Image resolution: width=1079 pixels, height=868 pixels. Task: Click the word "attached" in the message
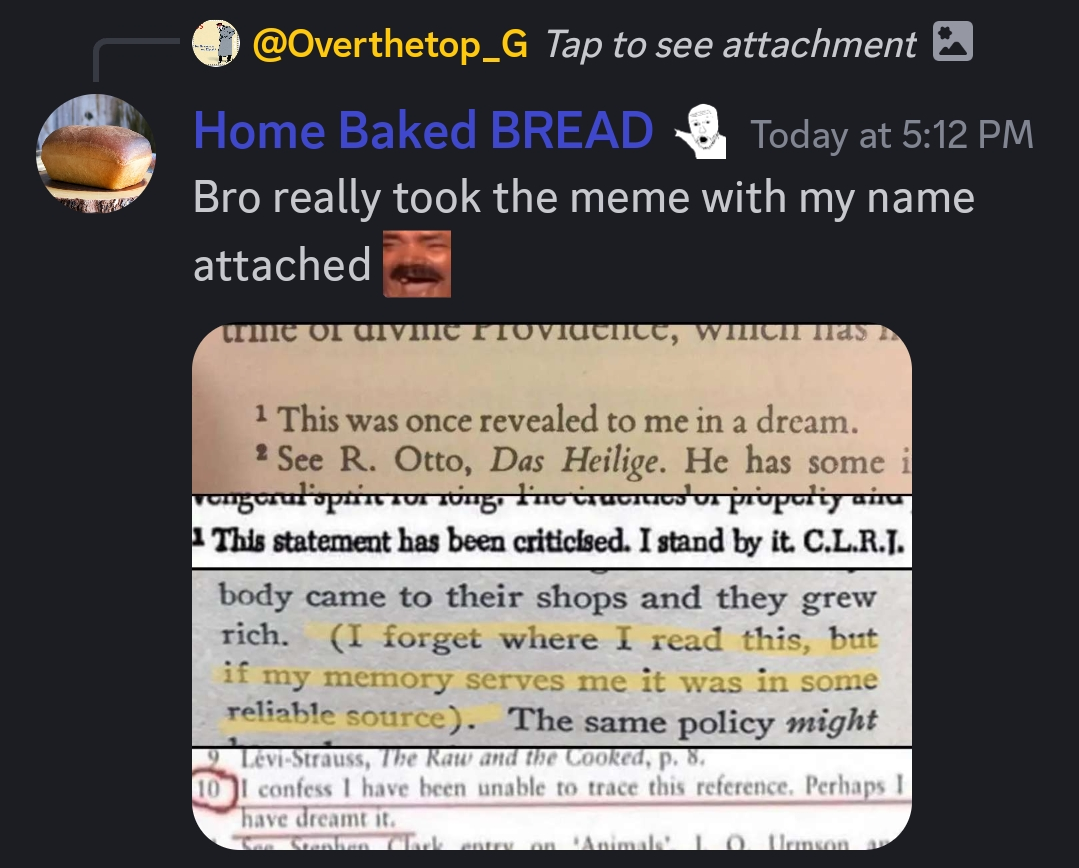[282, 265]
